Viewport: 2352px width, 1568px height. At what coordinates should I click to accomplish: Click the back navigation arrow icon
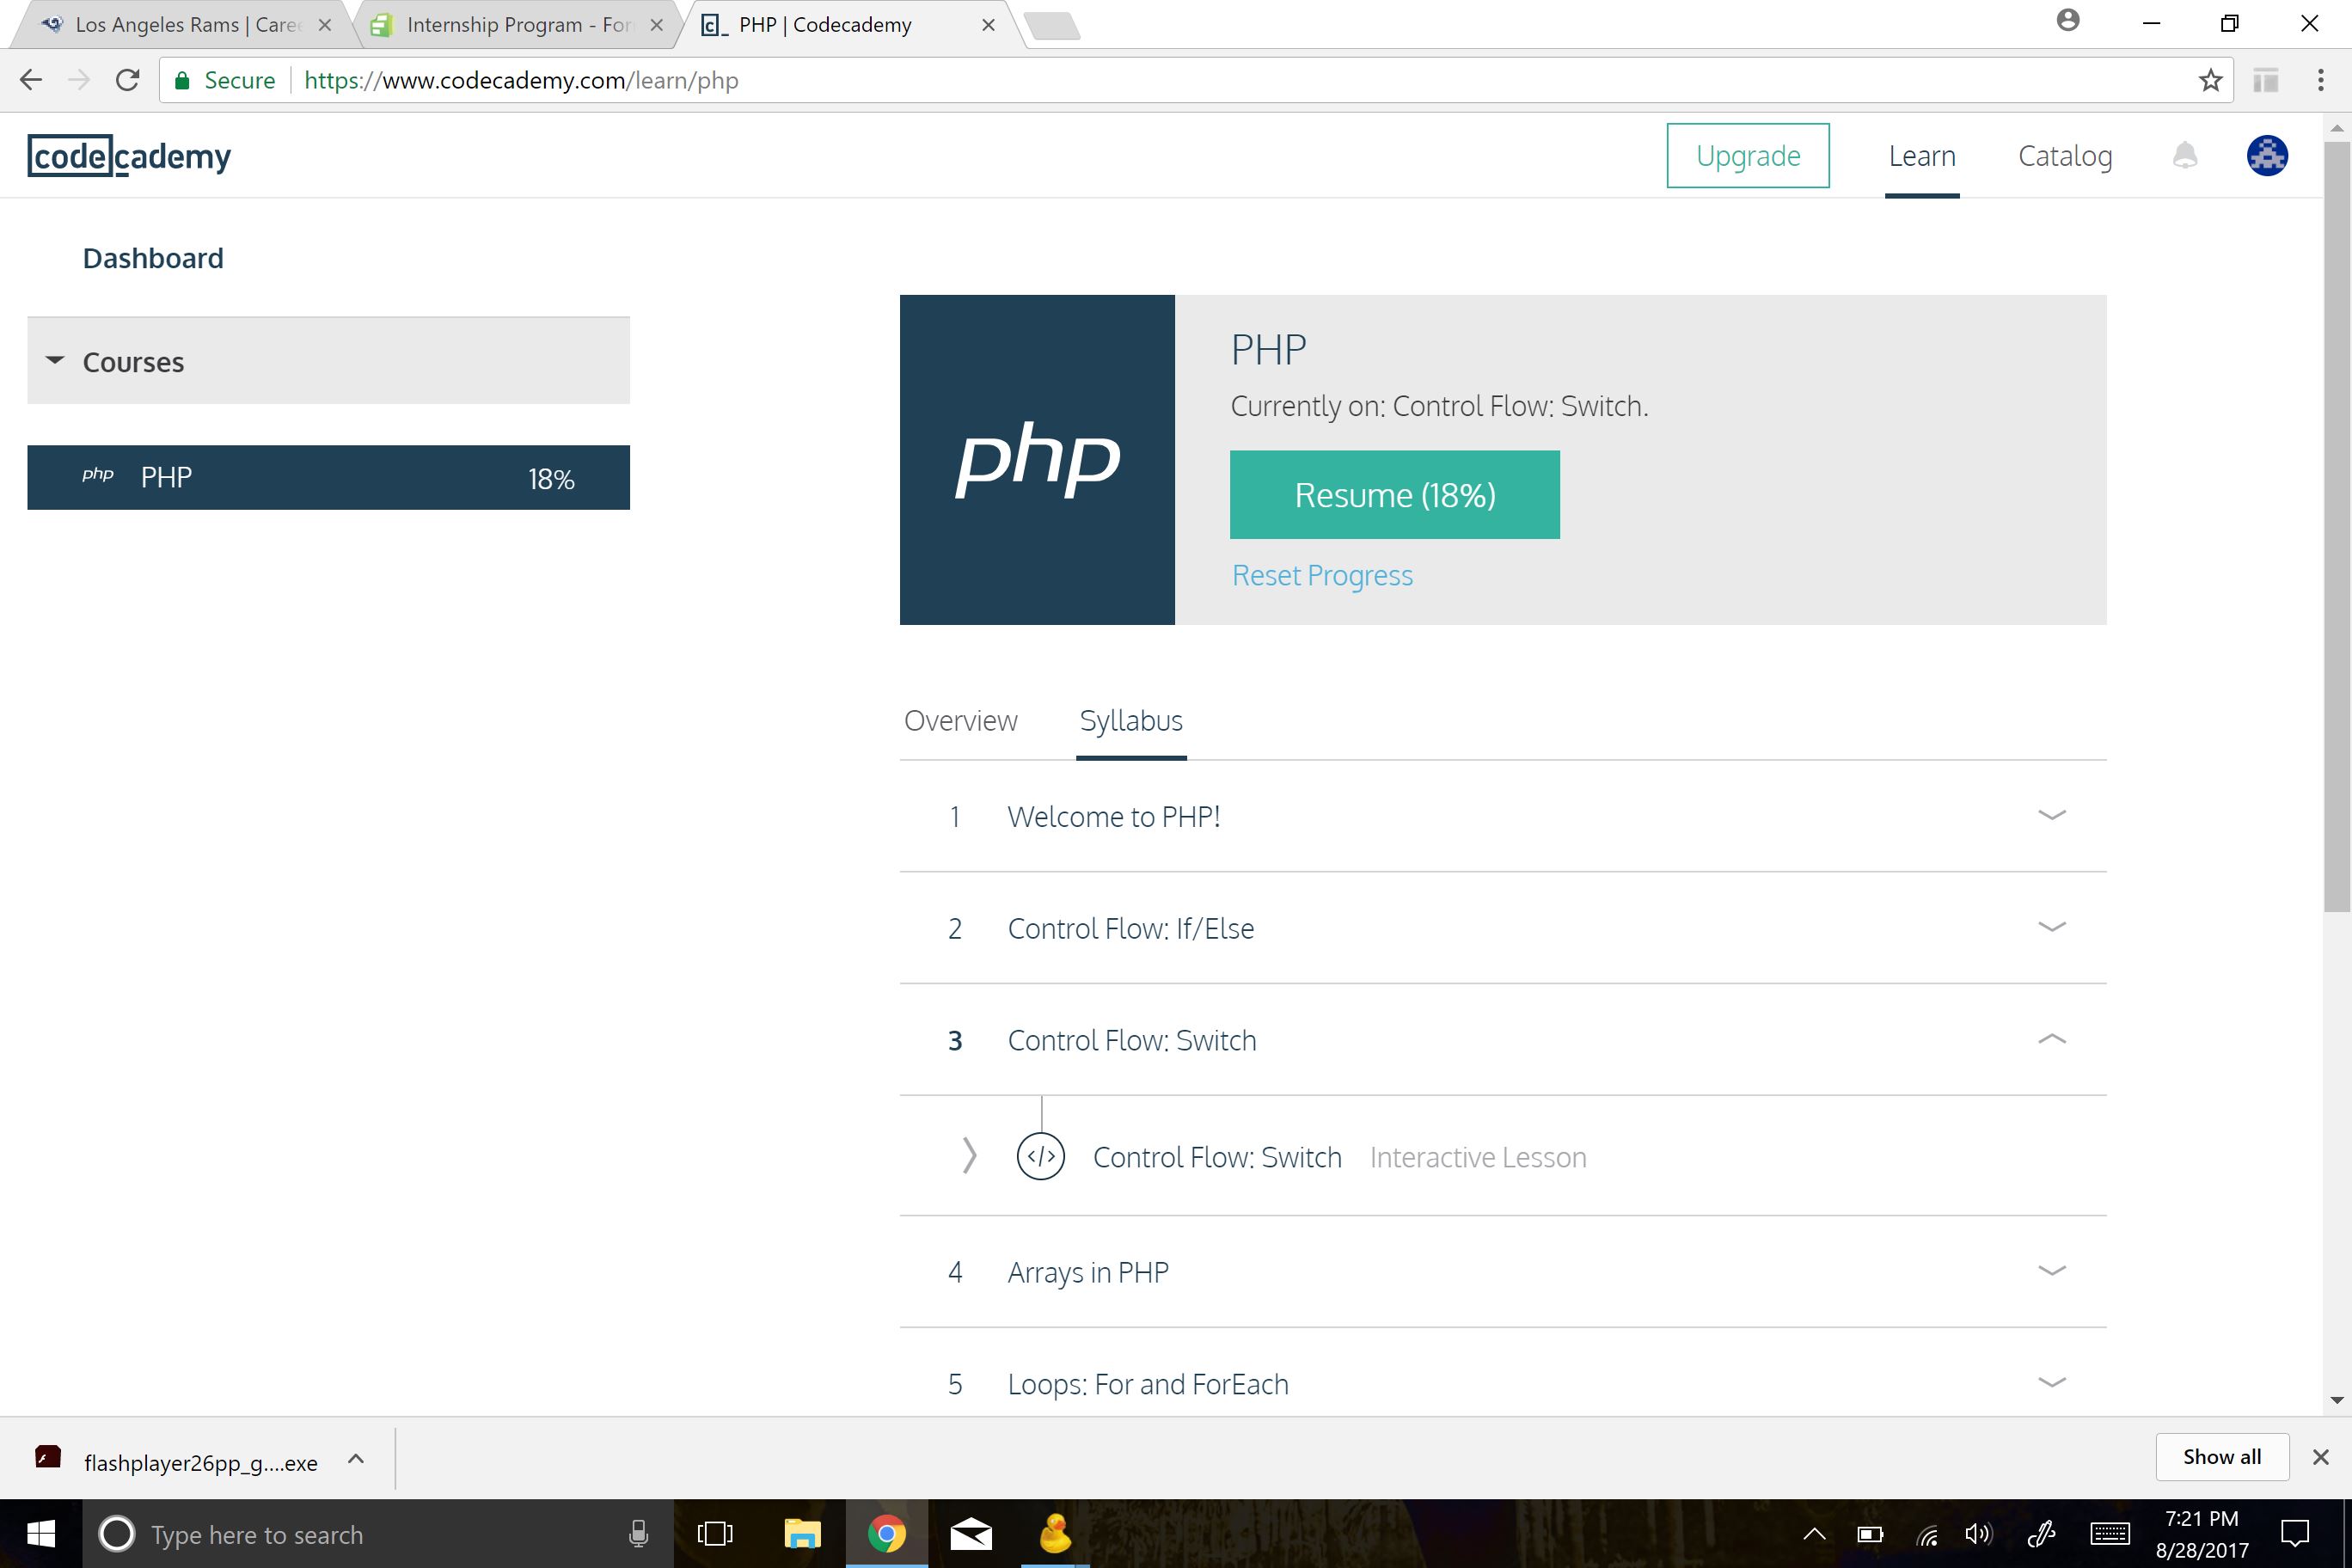(x=32, y=81)
